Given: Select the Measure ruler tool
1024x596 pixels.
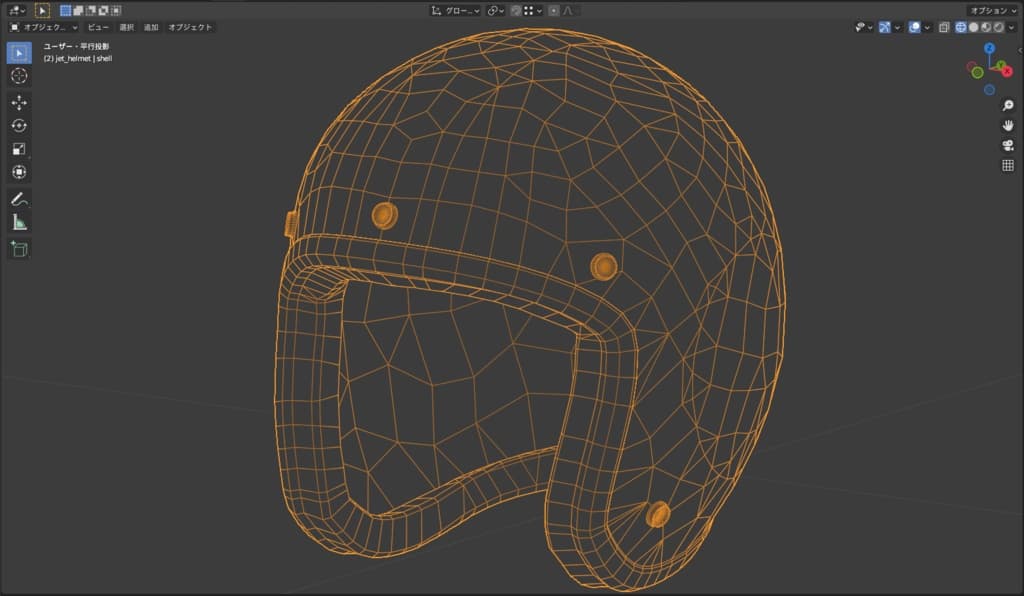Looking at the screenshot, I should tap(19, 222).
